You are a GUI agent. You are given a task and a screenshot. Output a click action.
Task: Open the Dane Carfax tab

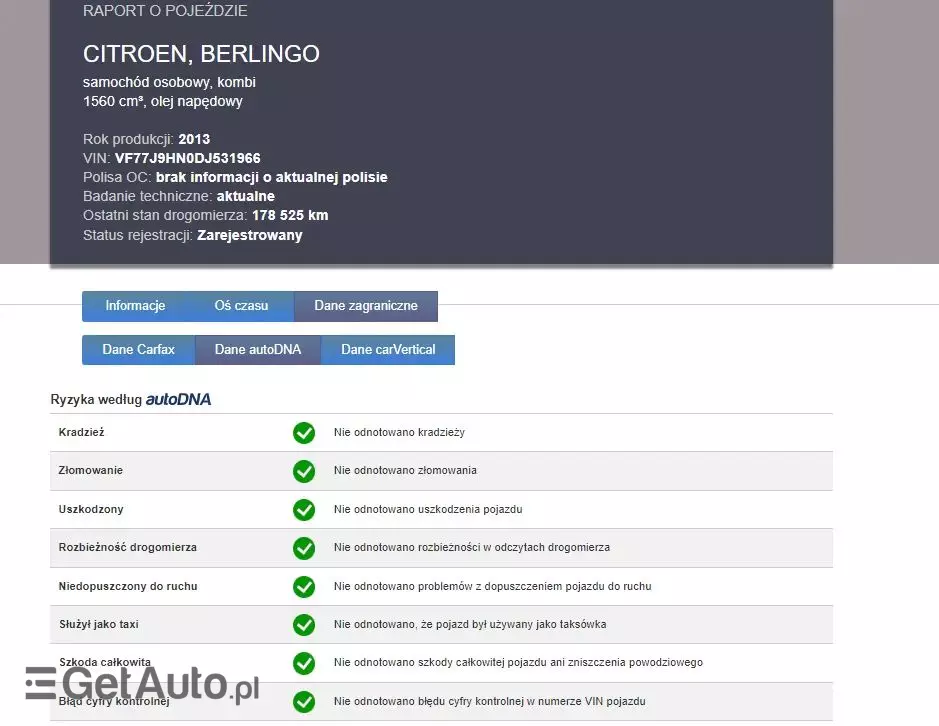pos(138,350)
